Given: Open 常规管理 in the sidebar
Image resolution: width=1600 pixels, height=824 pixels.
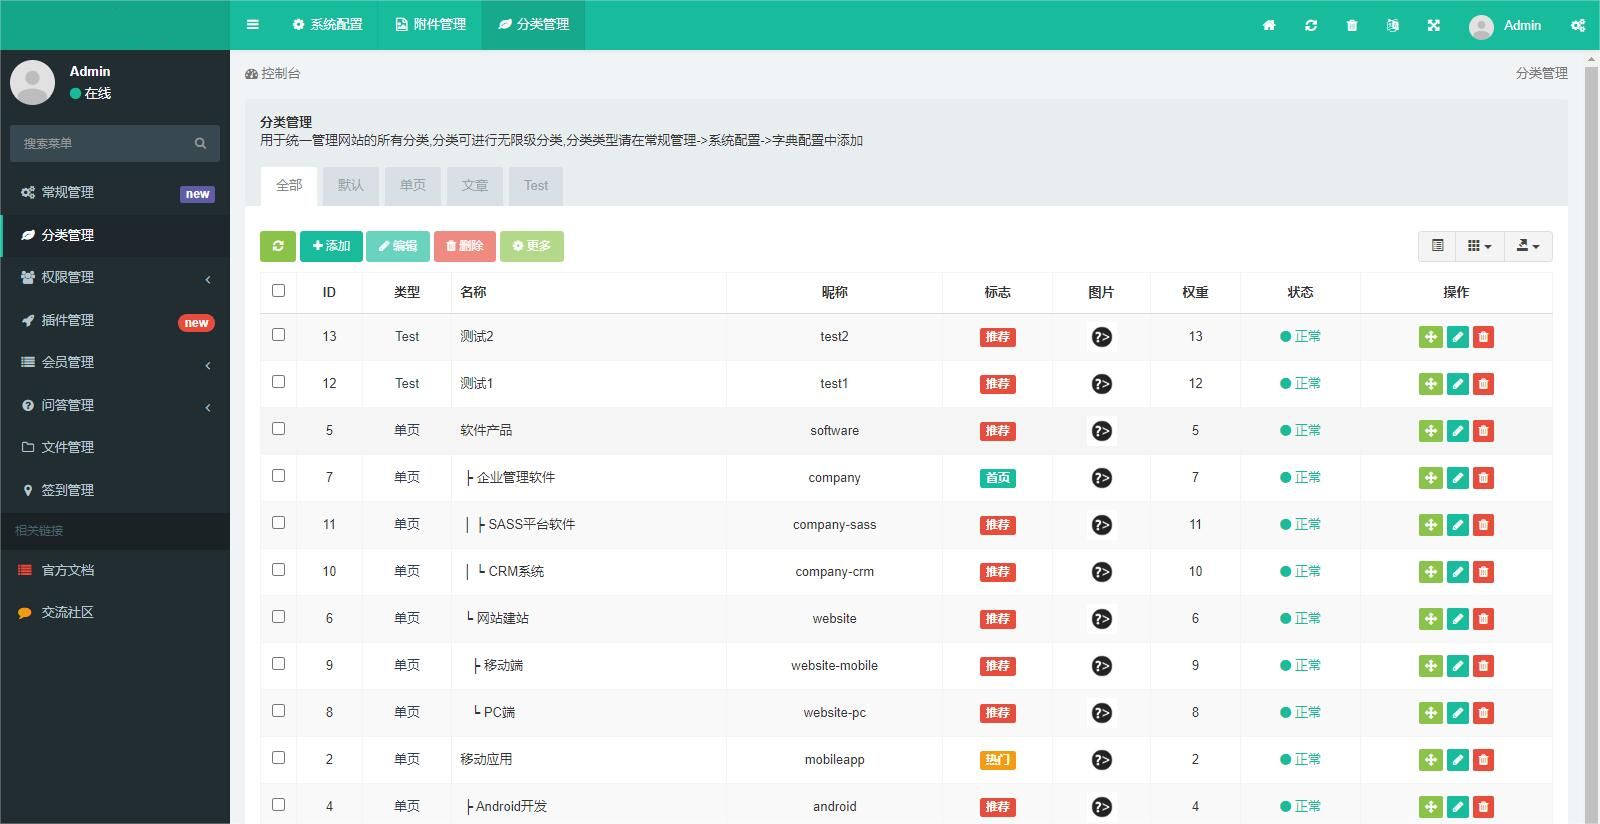Looking at the screenshot, I should coord(115,193).
